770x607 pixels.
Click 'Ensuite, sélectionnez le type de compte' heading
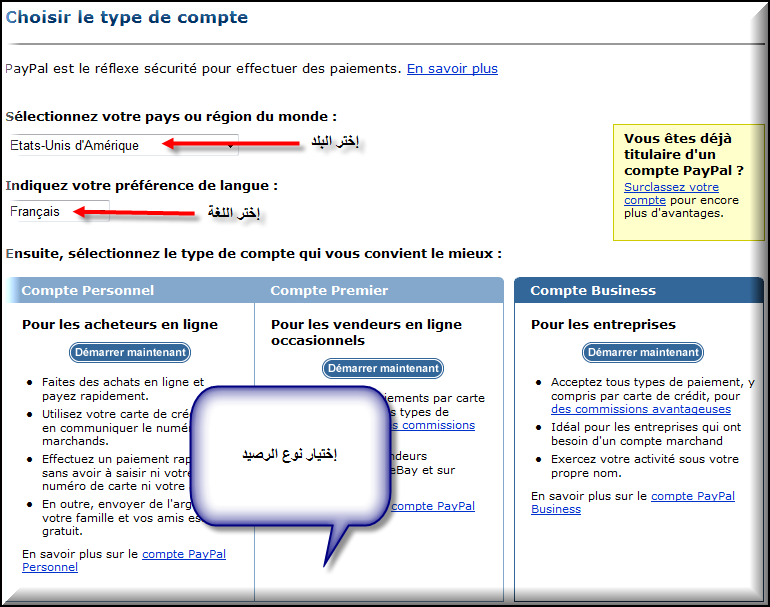253,254
